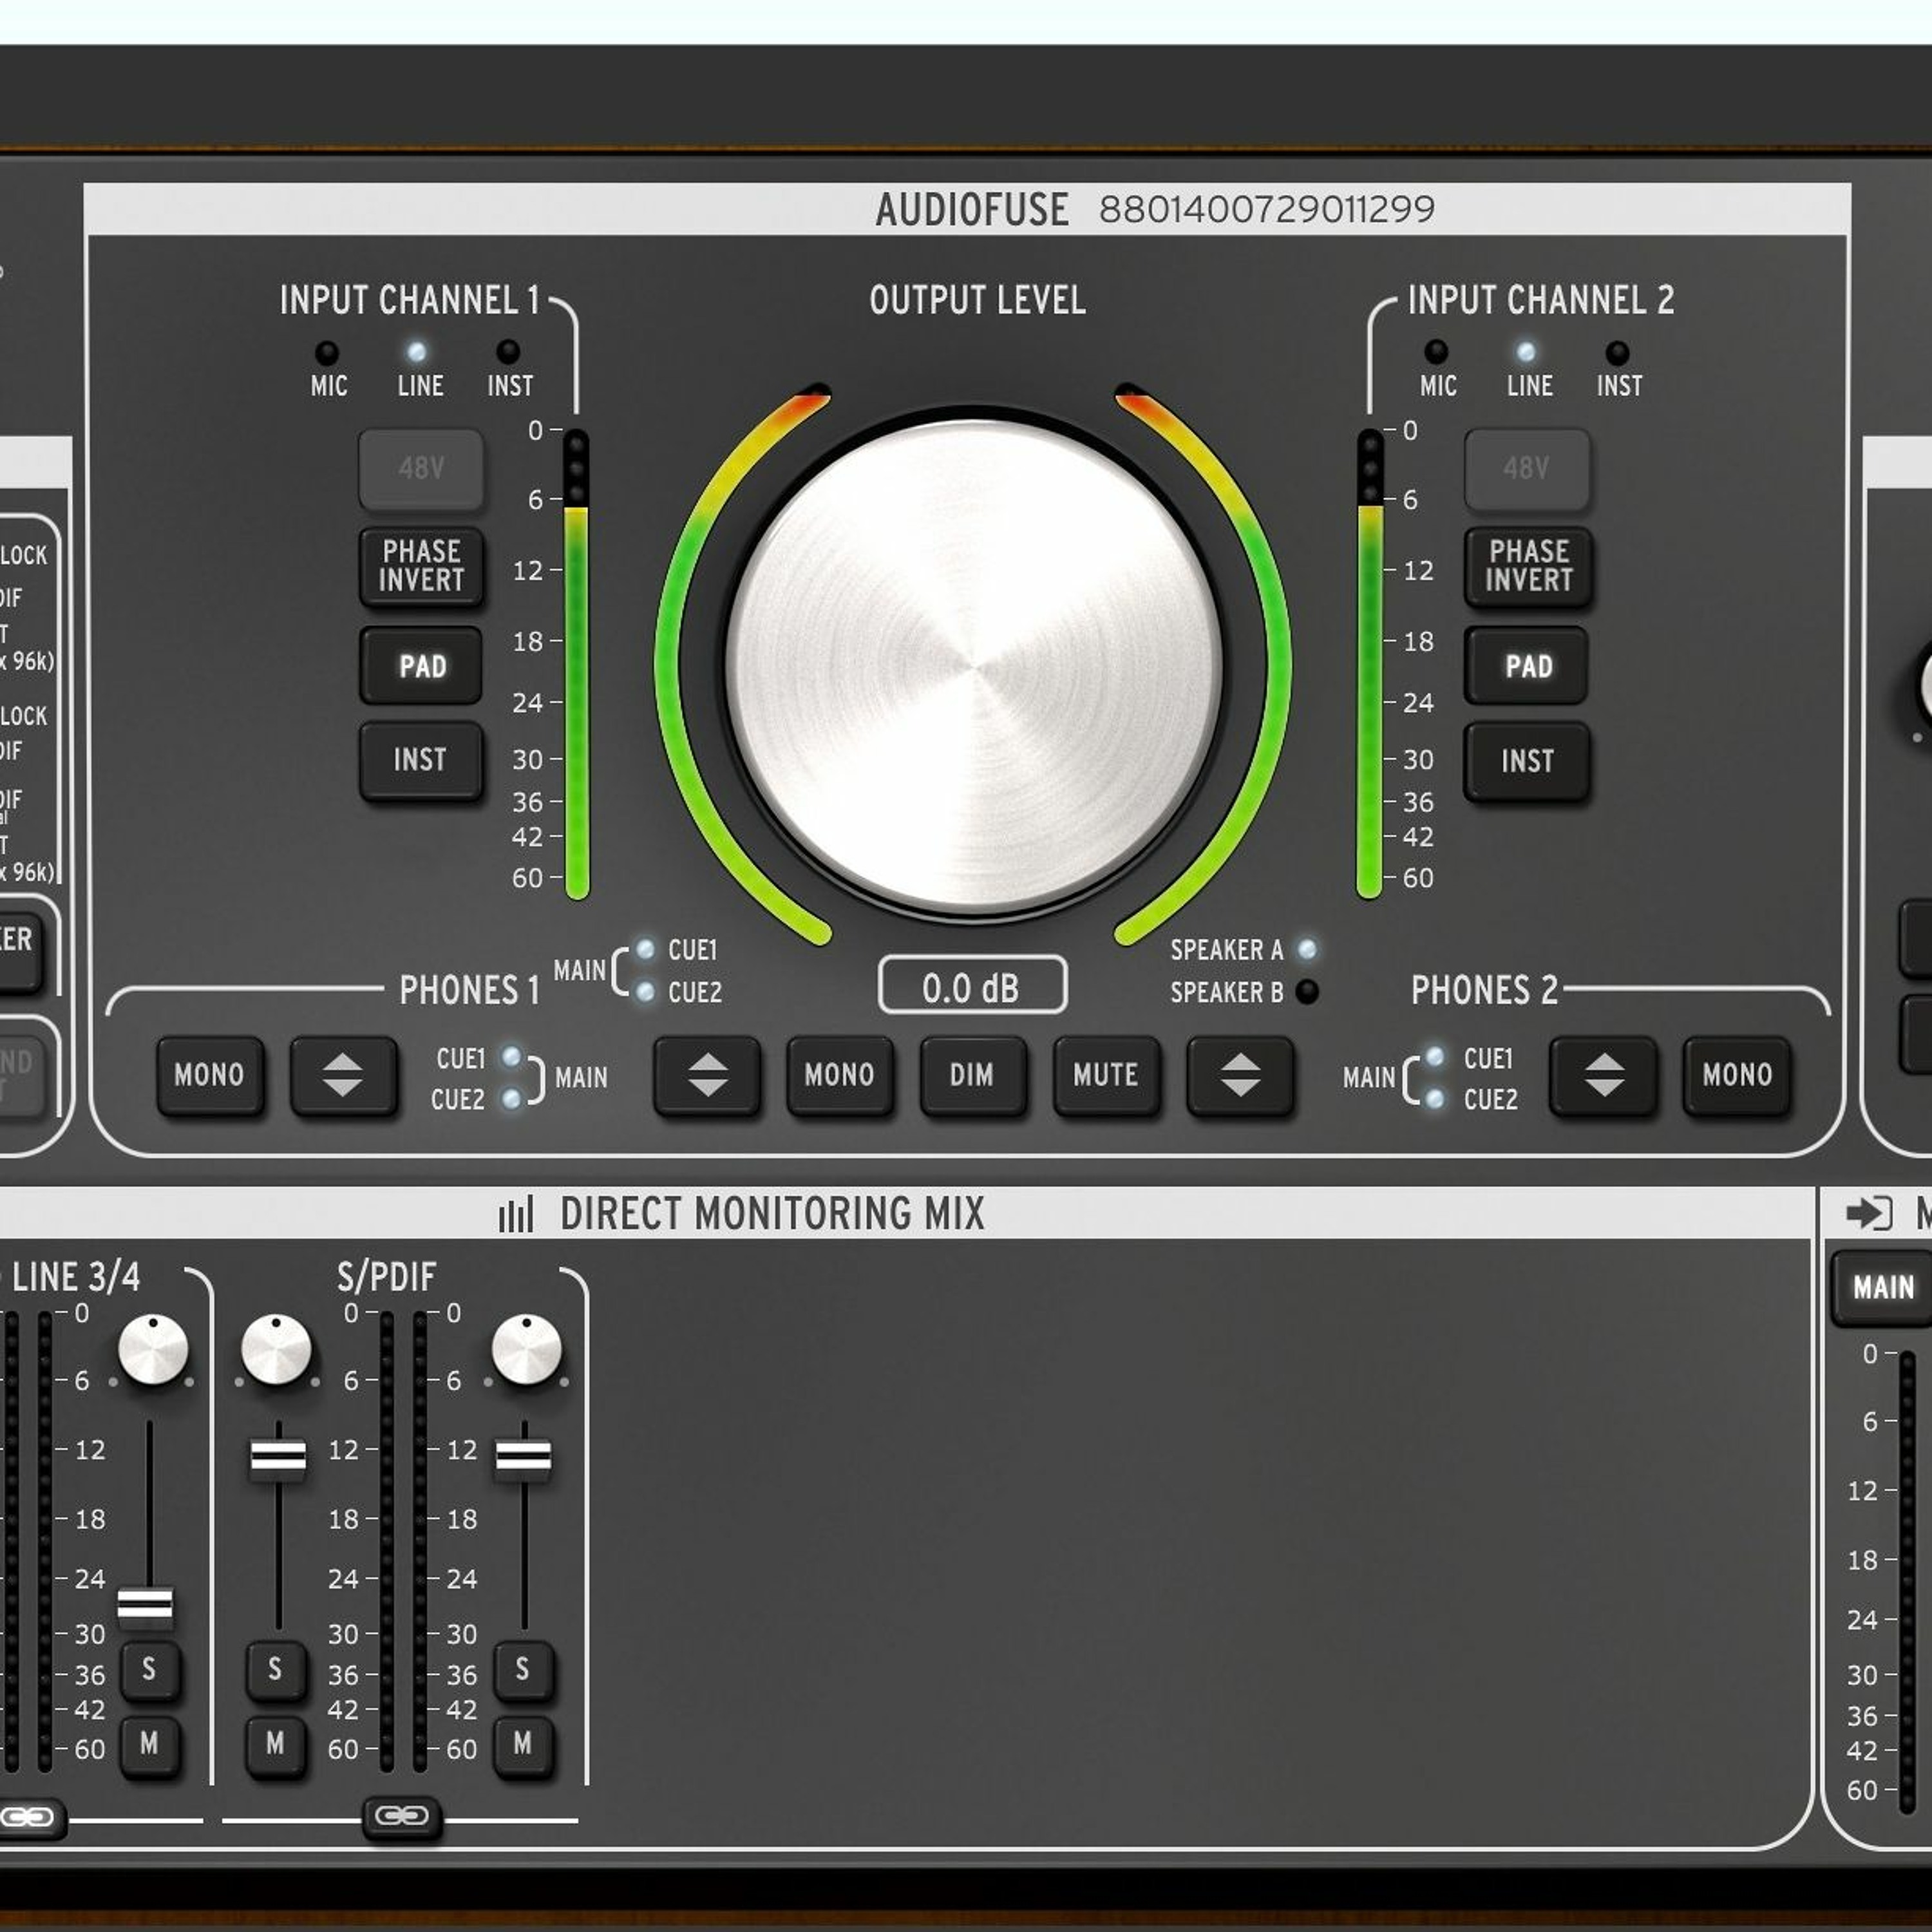Viewport: 1932px width, 1932px height.
Task: Select INST input LED on Input Channel 2
Action: point(1617,352)
